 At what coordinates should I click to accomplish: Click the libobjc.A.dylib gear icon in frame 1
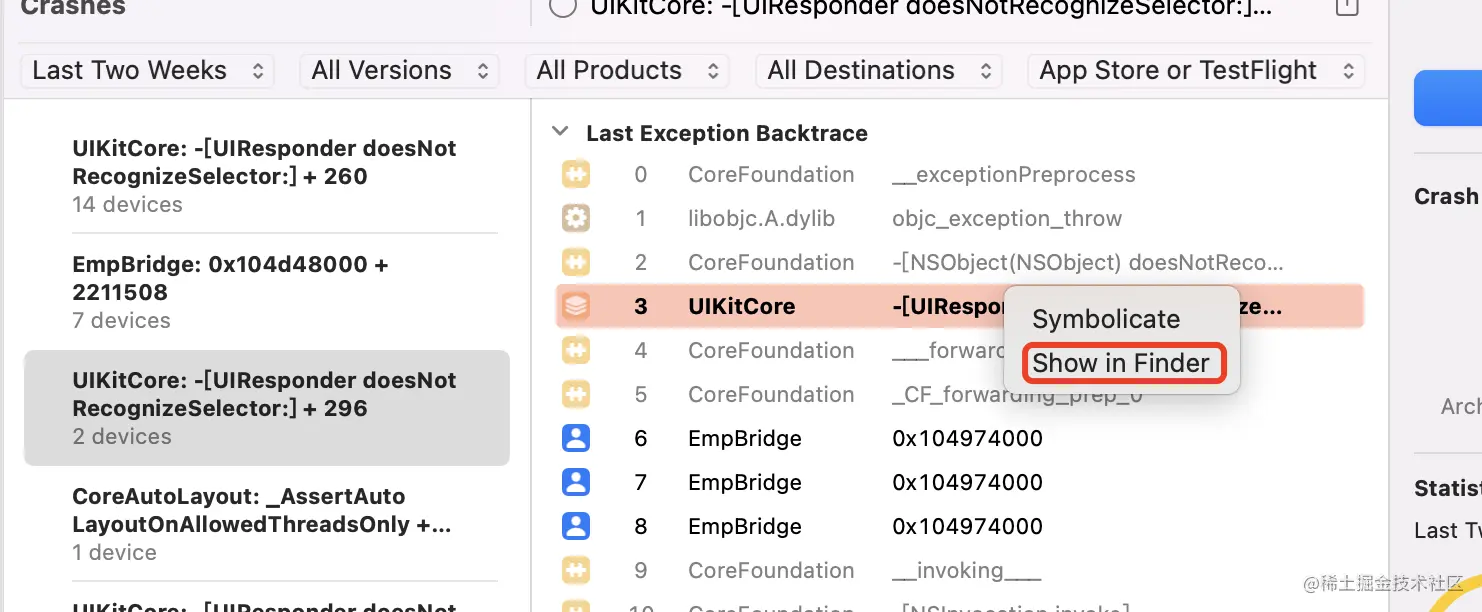click(576, 219)
